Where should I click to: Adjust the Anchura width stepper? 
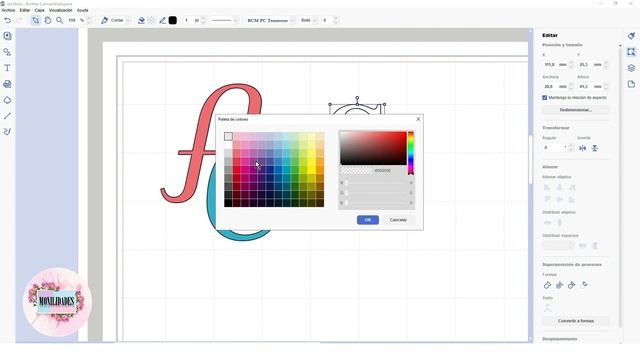click(x=571, y=87)
